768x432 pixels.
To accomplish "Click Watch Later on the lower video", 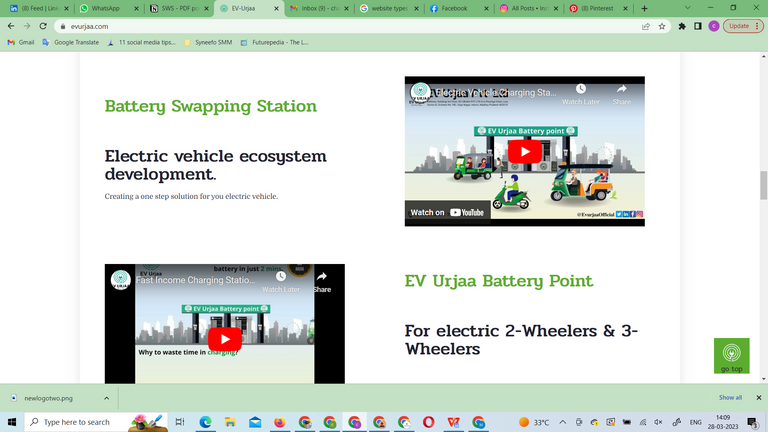I will (281, 282).
